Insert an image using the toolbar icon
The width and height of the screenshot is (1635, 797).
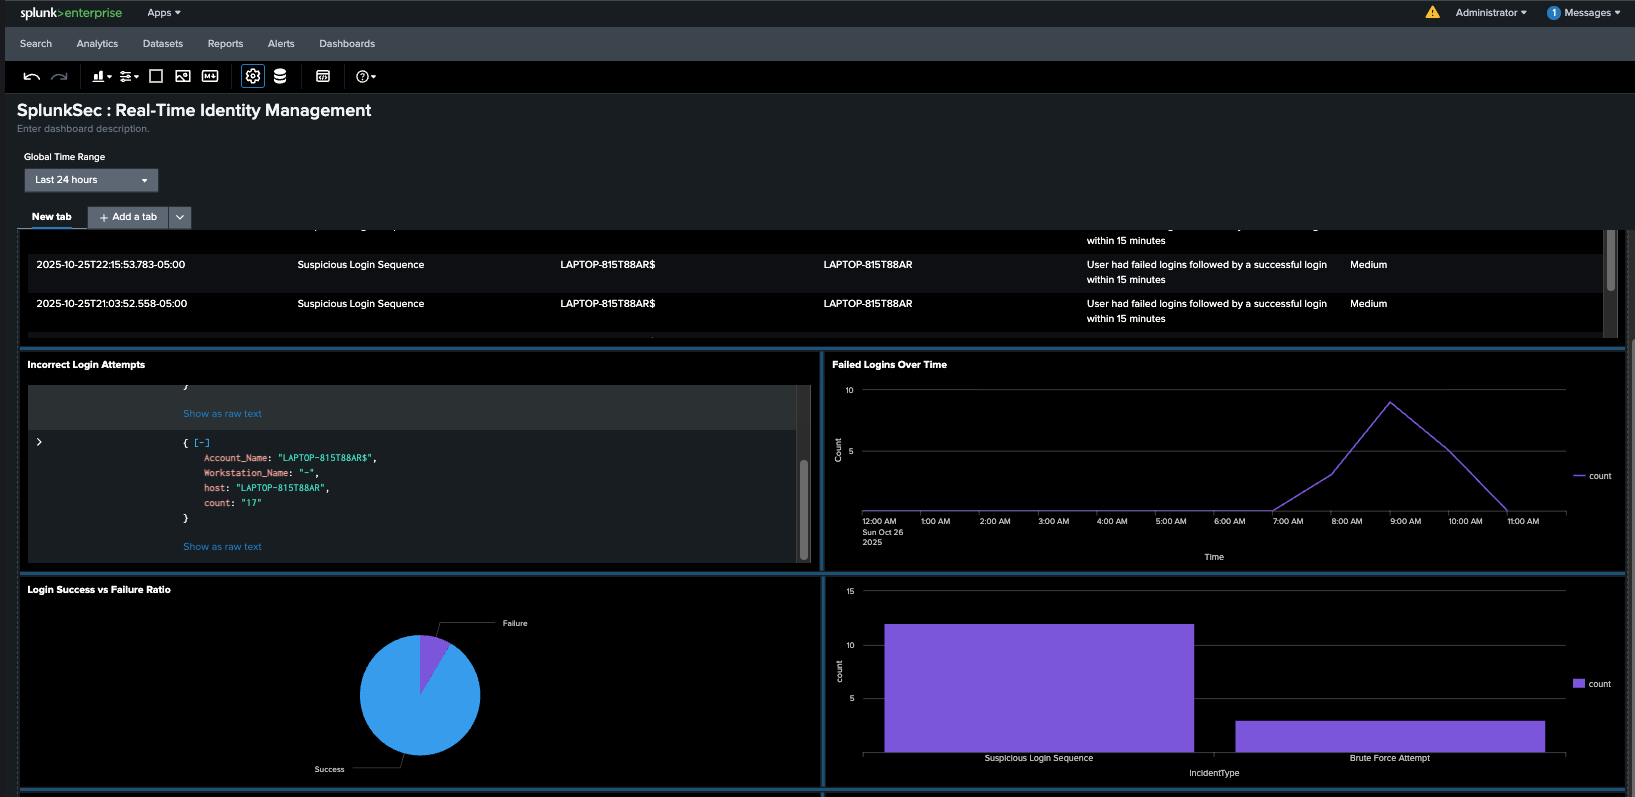183,76
